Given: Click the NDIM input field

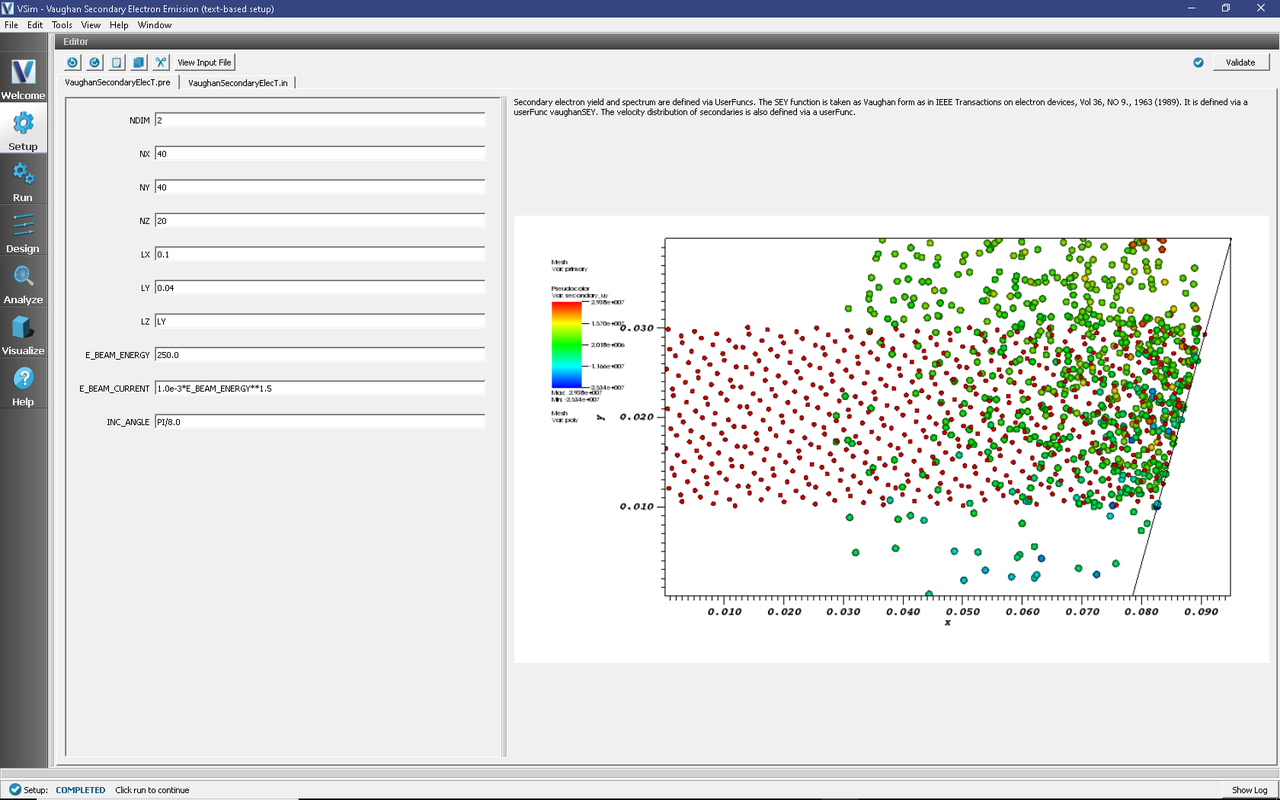Looking at the screenshot, I should click(x=319, y=120).
